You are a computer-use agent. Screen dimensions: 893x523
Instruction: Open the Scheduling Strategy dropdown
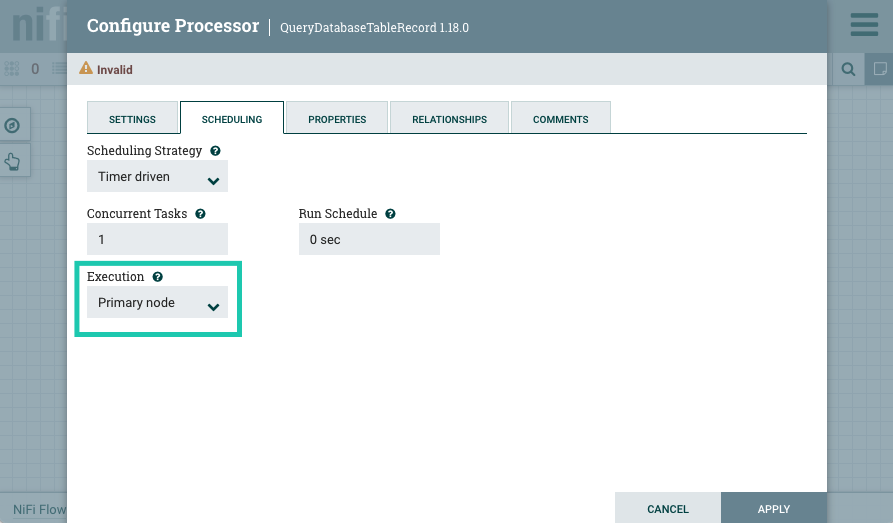pos(157,177)
